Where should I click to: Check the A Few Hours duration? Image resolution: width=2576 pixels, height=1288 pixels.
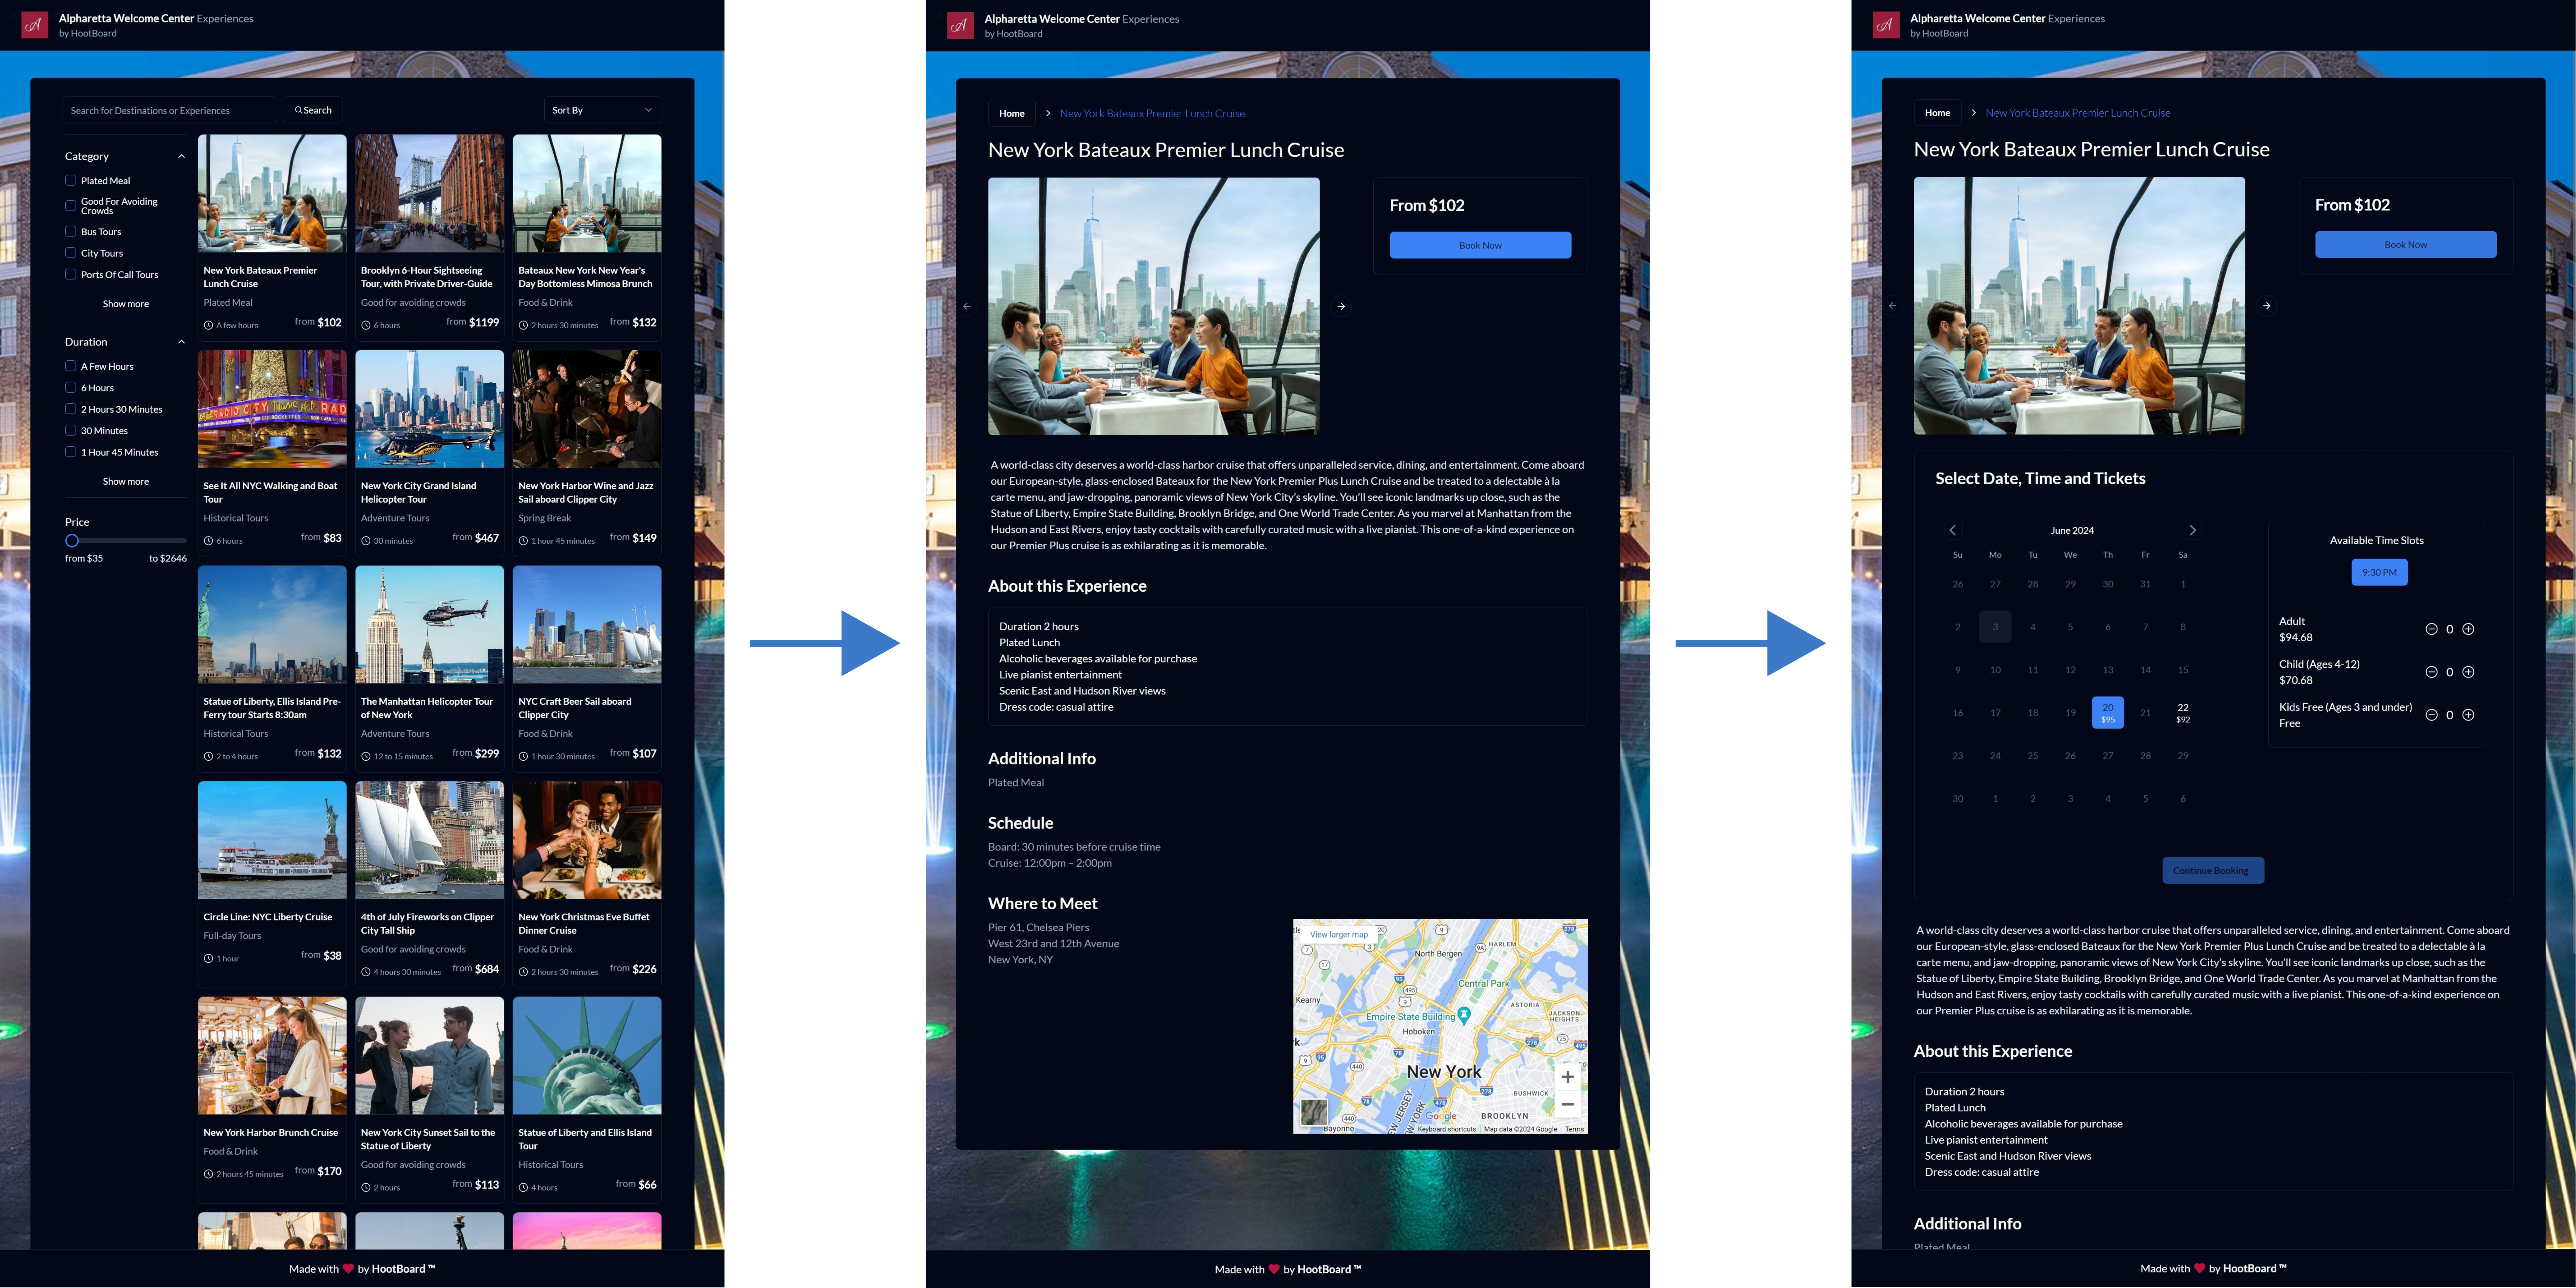pyautogui.click(x=71, y=366)
